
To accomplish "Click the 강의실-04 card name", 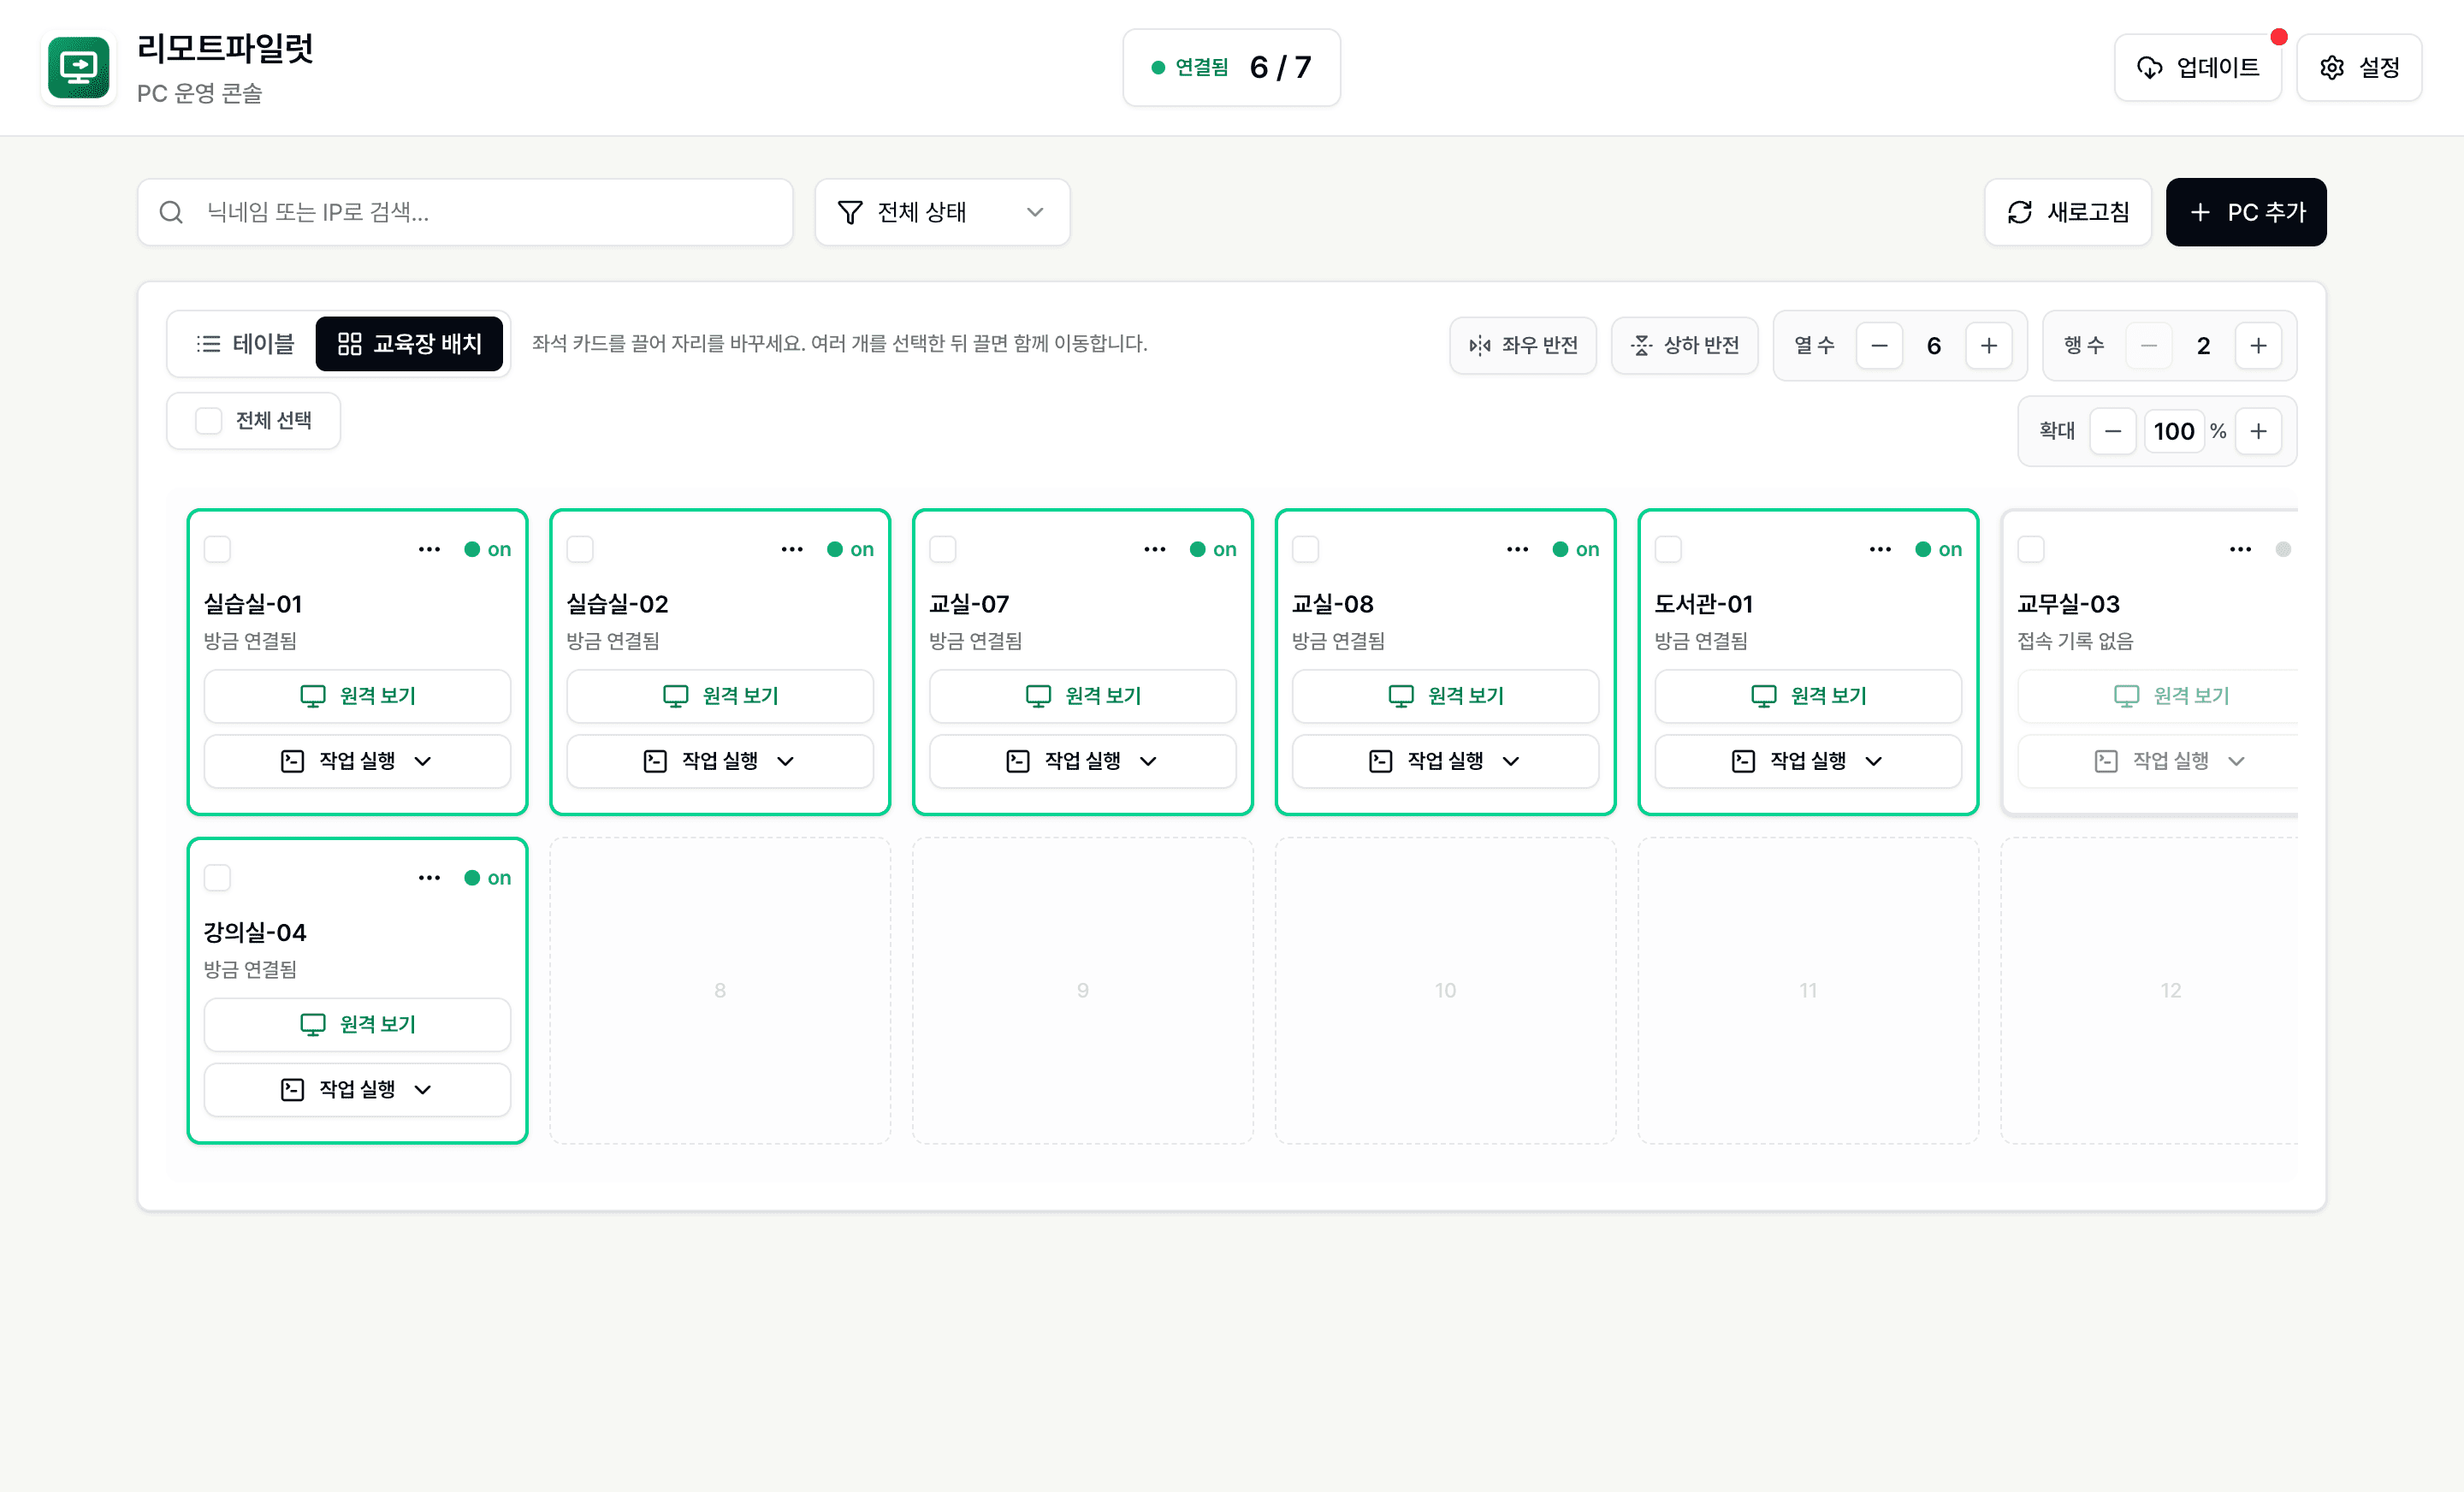I will click(x=255, y=933).
